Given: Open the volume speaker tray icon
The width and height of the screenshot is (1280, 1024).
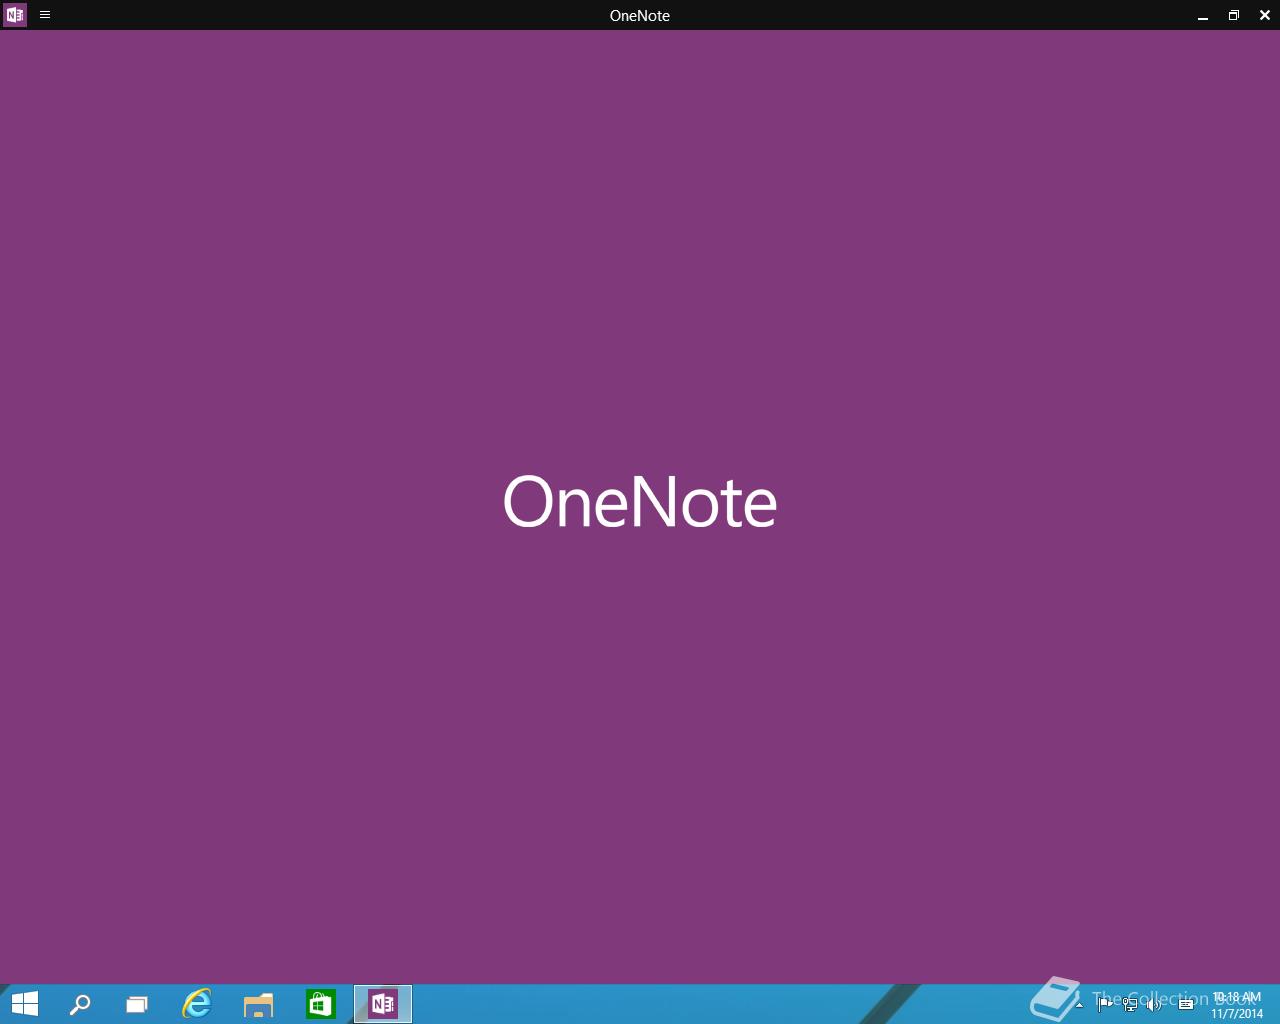Looking at the screenshot, I should tap(1155, 1004).
